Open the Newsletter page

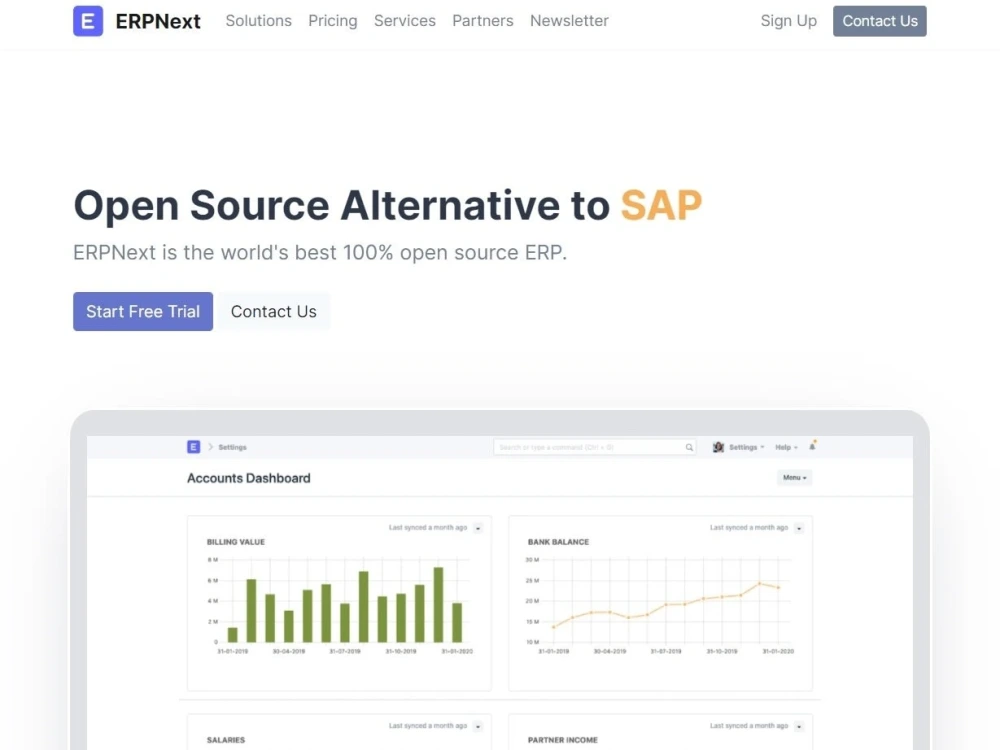pyautogui.click(x=569, y=20)
